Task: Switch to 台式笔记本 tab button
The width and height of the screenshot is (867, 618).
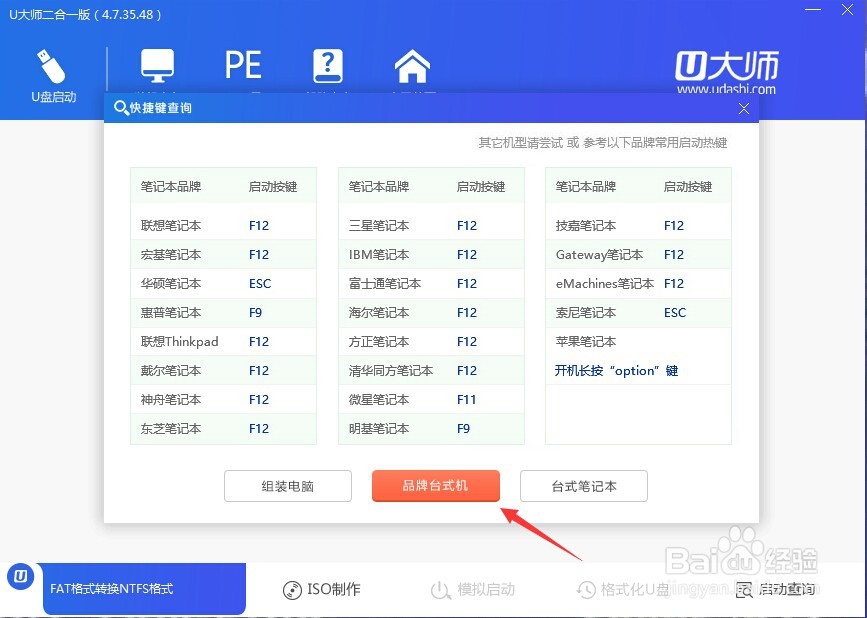Action: (584, 486)
